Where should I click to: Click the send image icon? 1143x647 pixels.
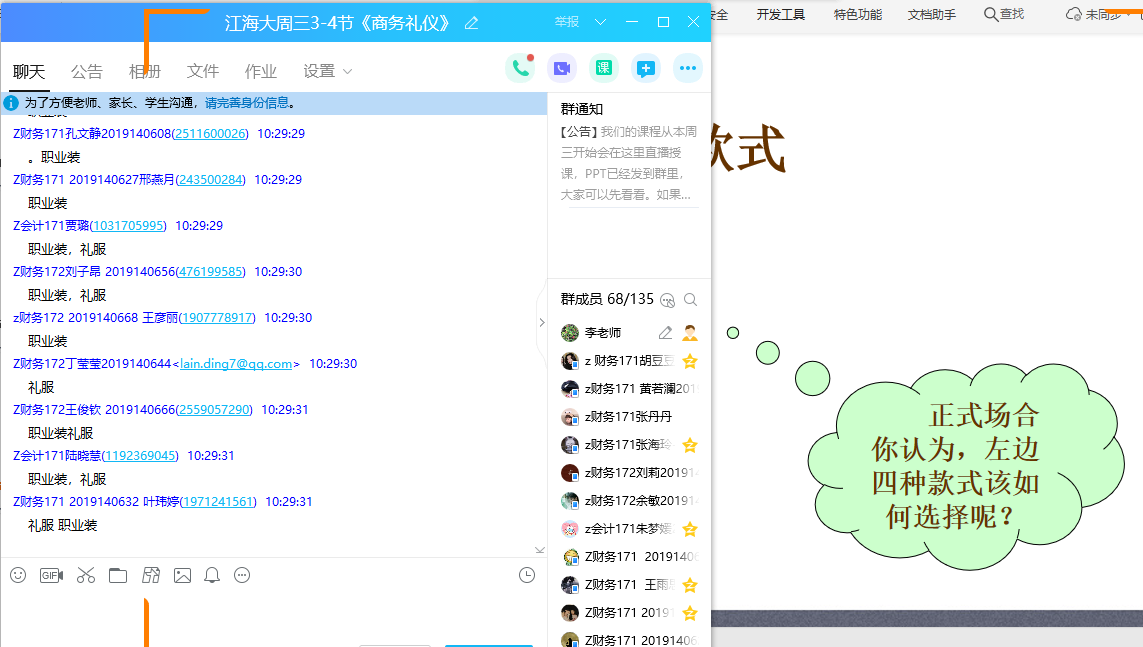[x=182, y=575]
